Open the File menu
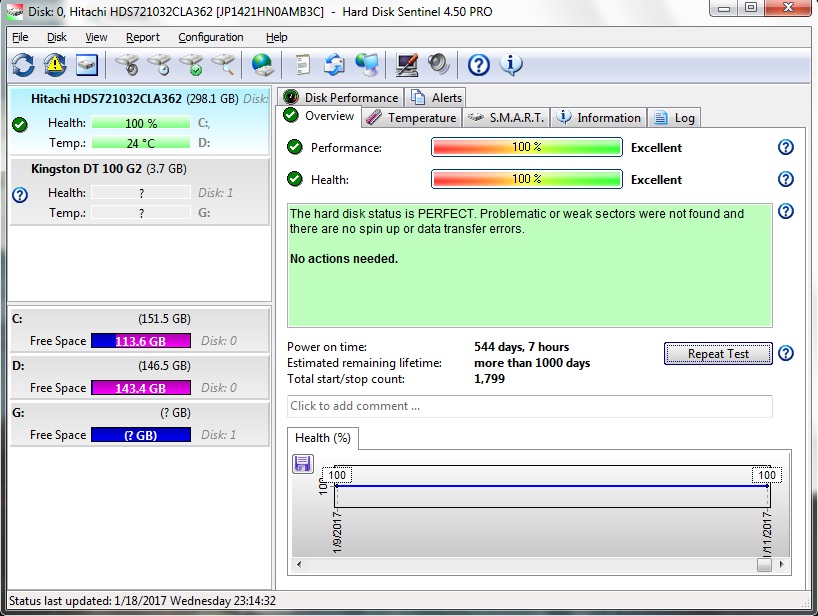 20,37
